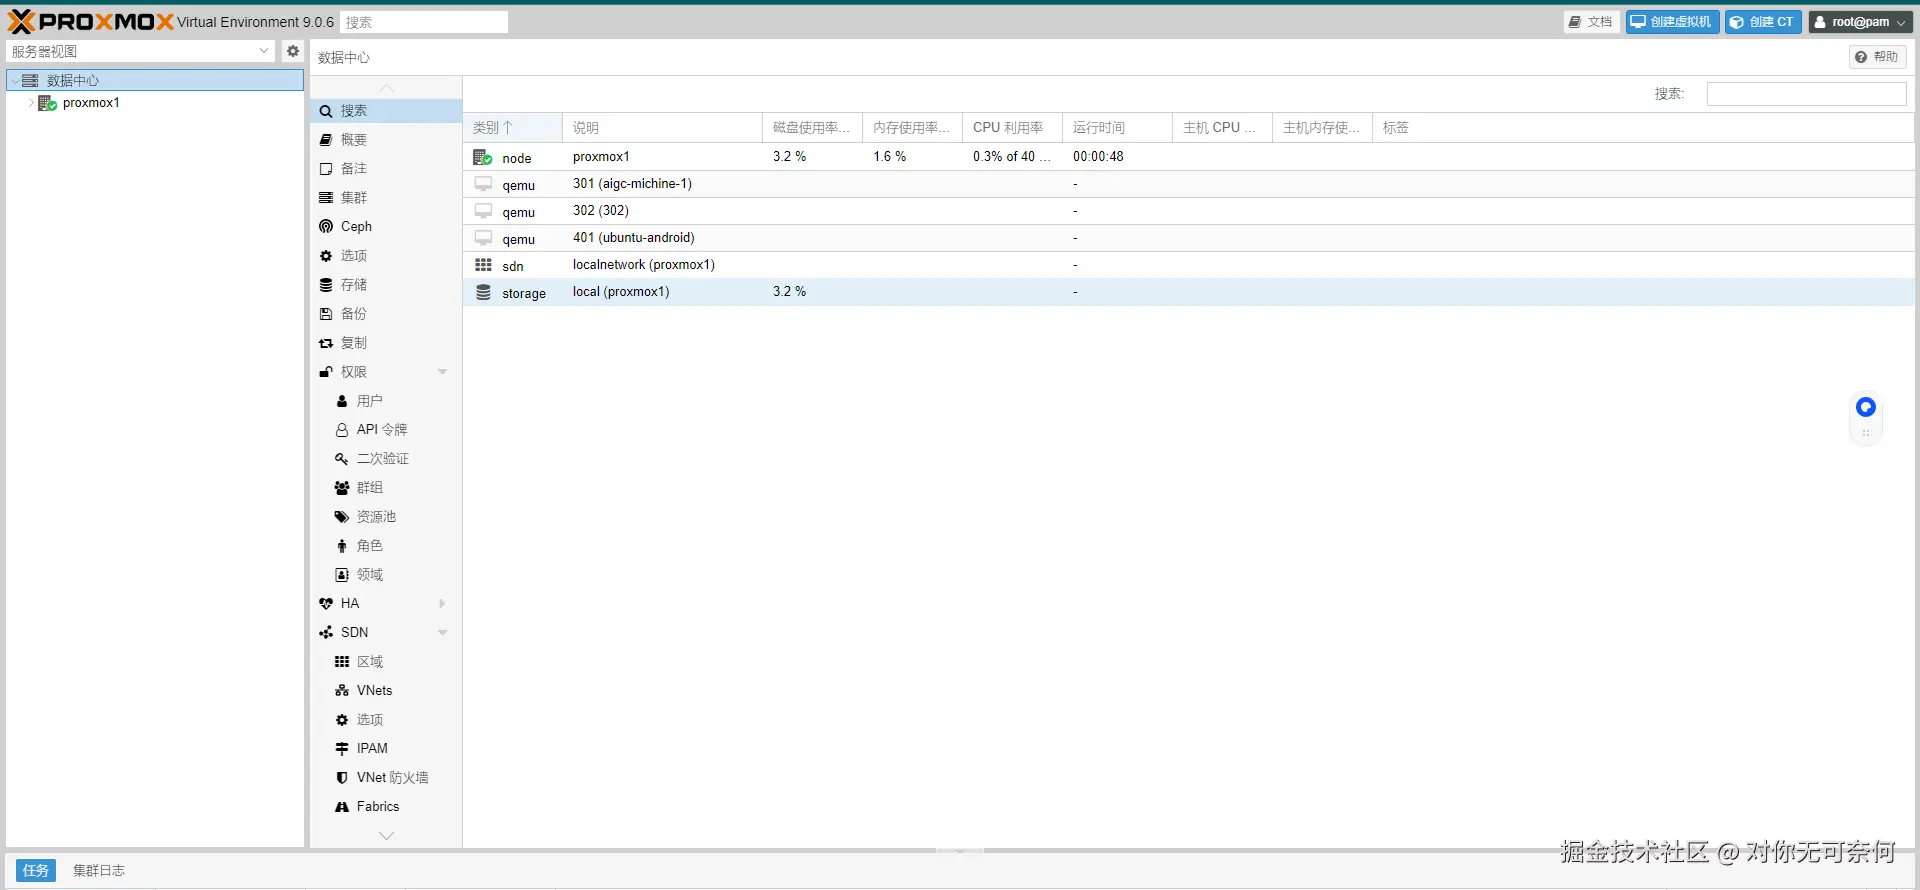The width and height of the screenshot is (1920, 890).
Task: Open VNets menu item
Action: tap(386, 691)
